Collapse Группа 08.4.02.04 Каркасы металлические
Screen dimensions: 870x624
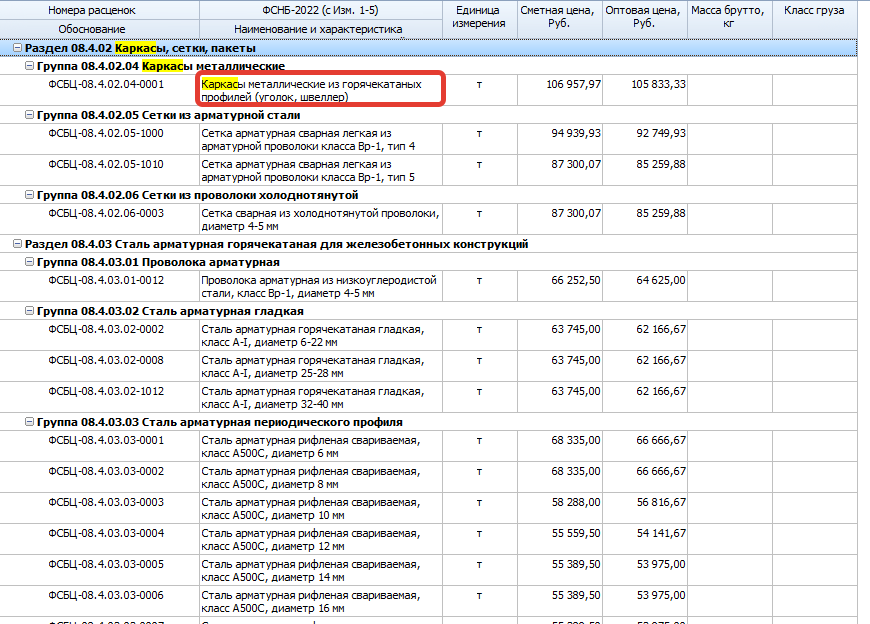(29, 66)
